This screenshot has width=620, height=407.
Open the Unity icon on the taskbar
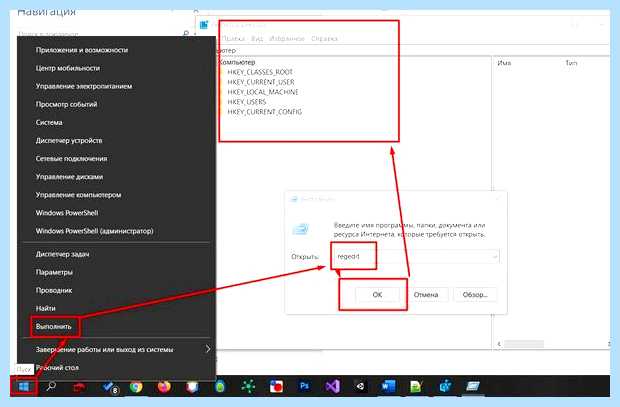click(x=360, y=386)
